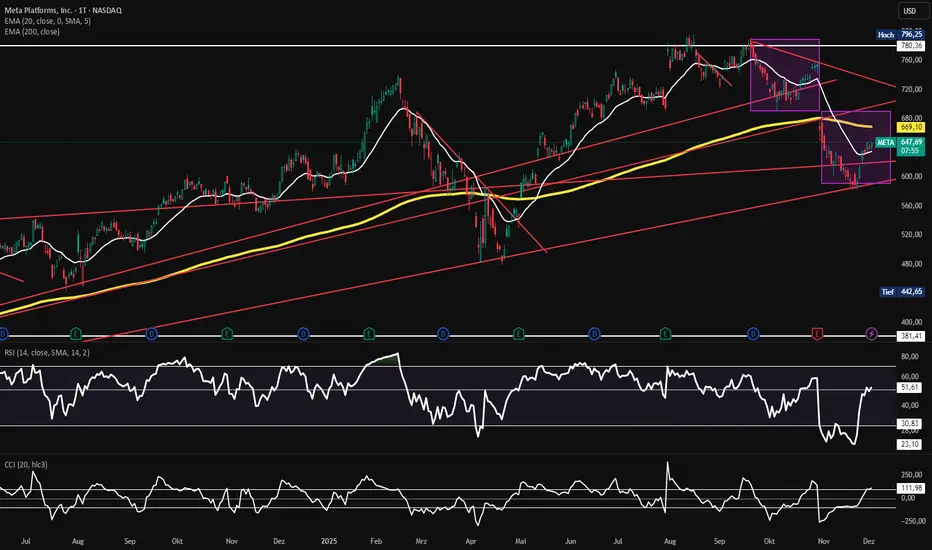Screen dimensions: 932x550
Task: Click the RSI value label 51,61
Action: (911, 387)
